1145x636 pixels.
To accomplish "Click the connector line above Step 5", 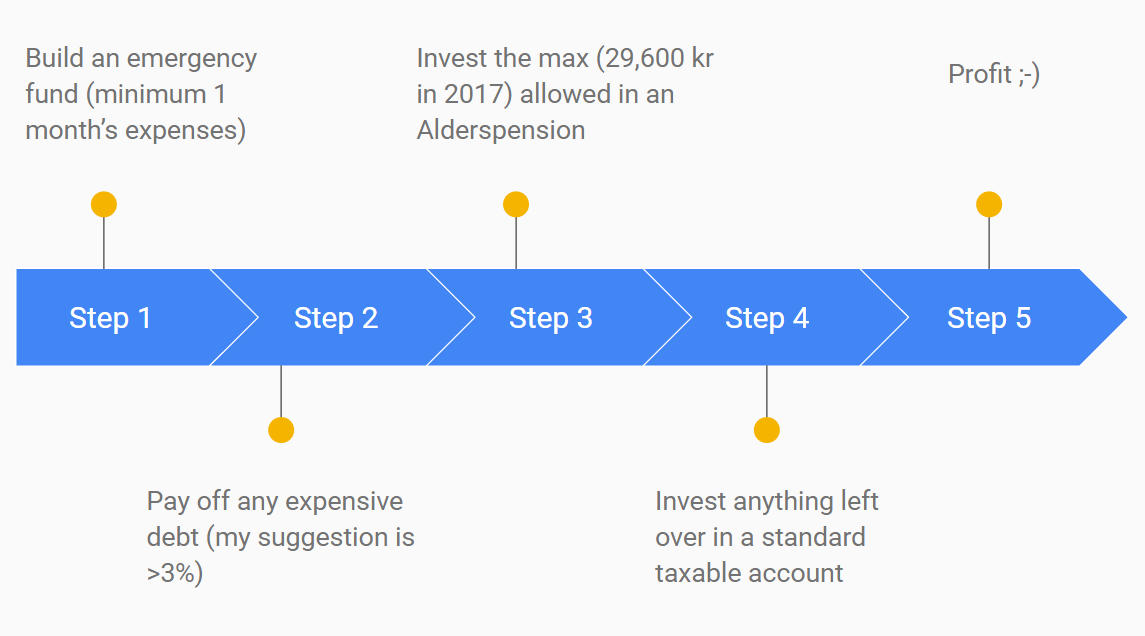I will pos(989,243).
